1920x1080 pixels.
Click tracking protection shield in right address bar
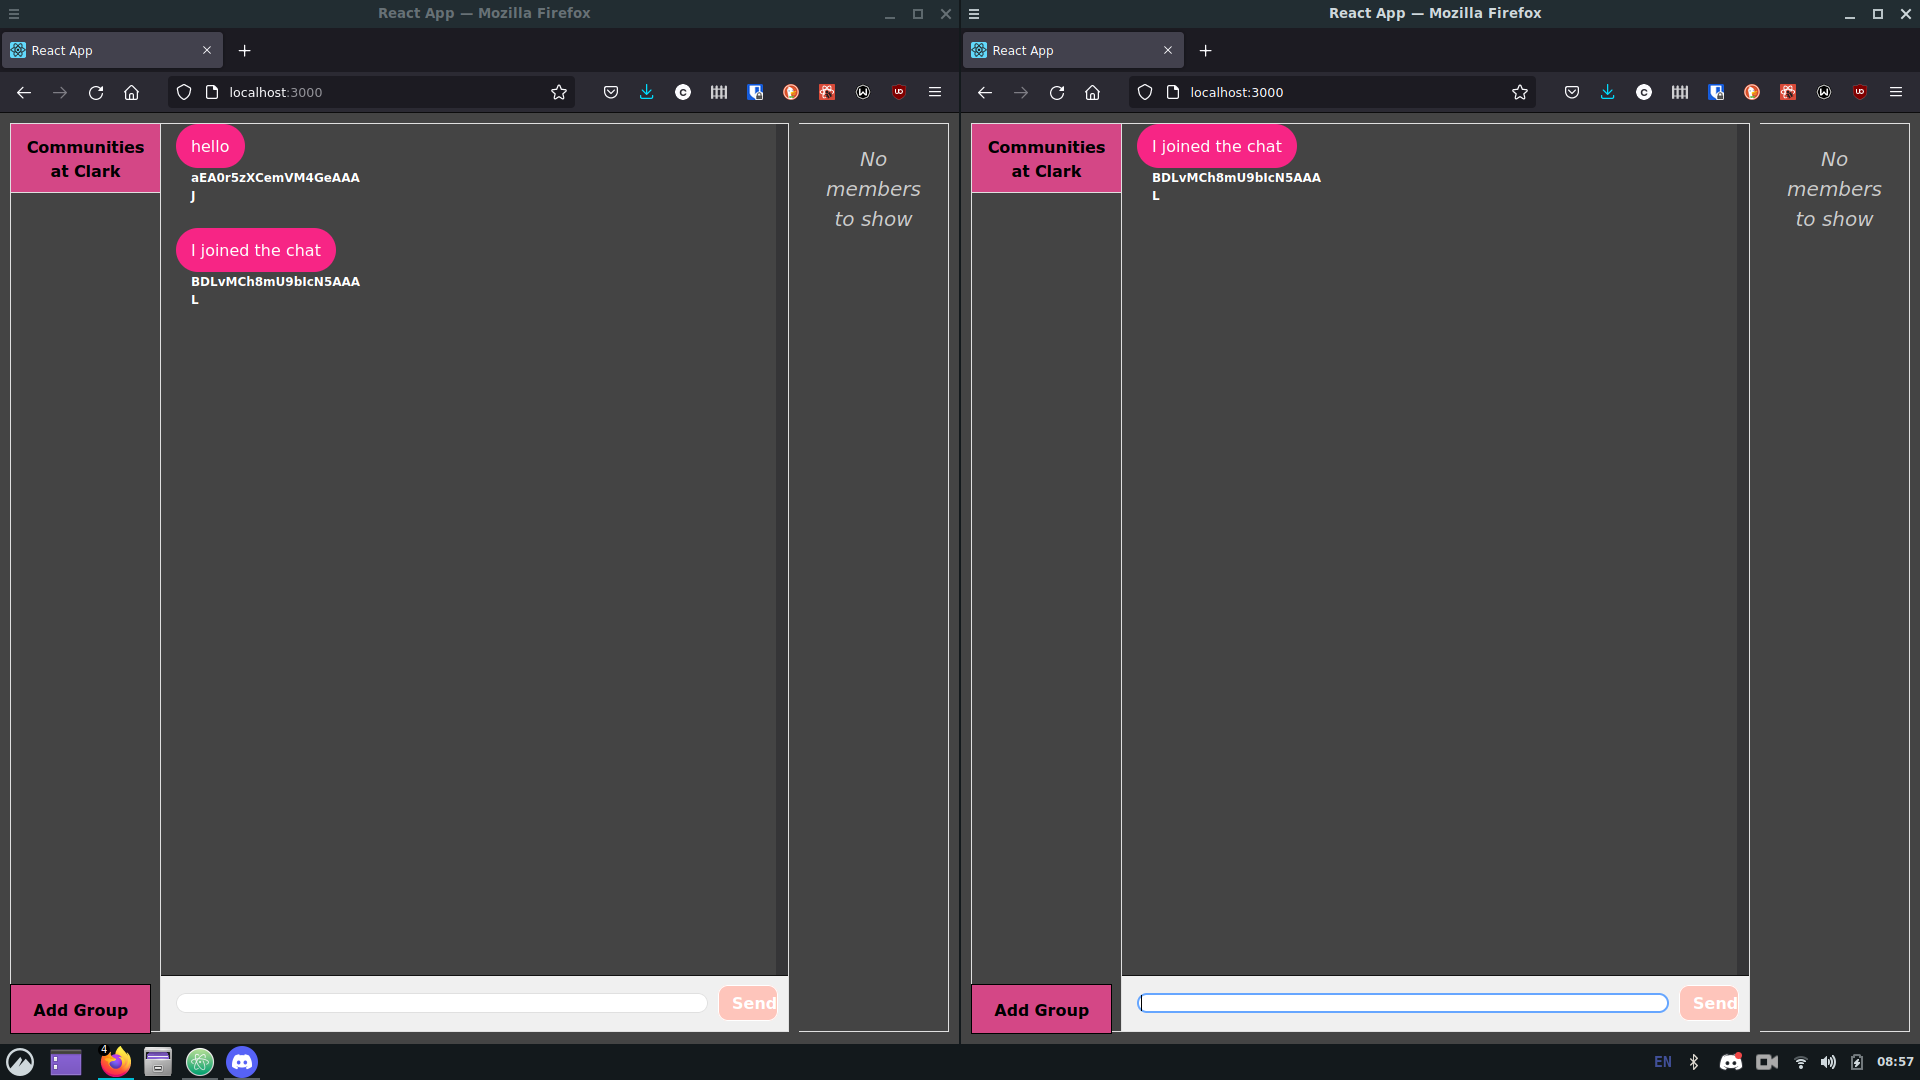[1145, 92]
